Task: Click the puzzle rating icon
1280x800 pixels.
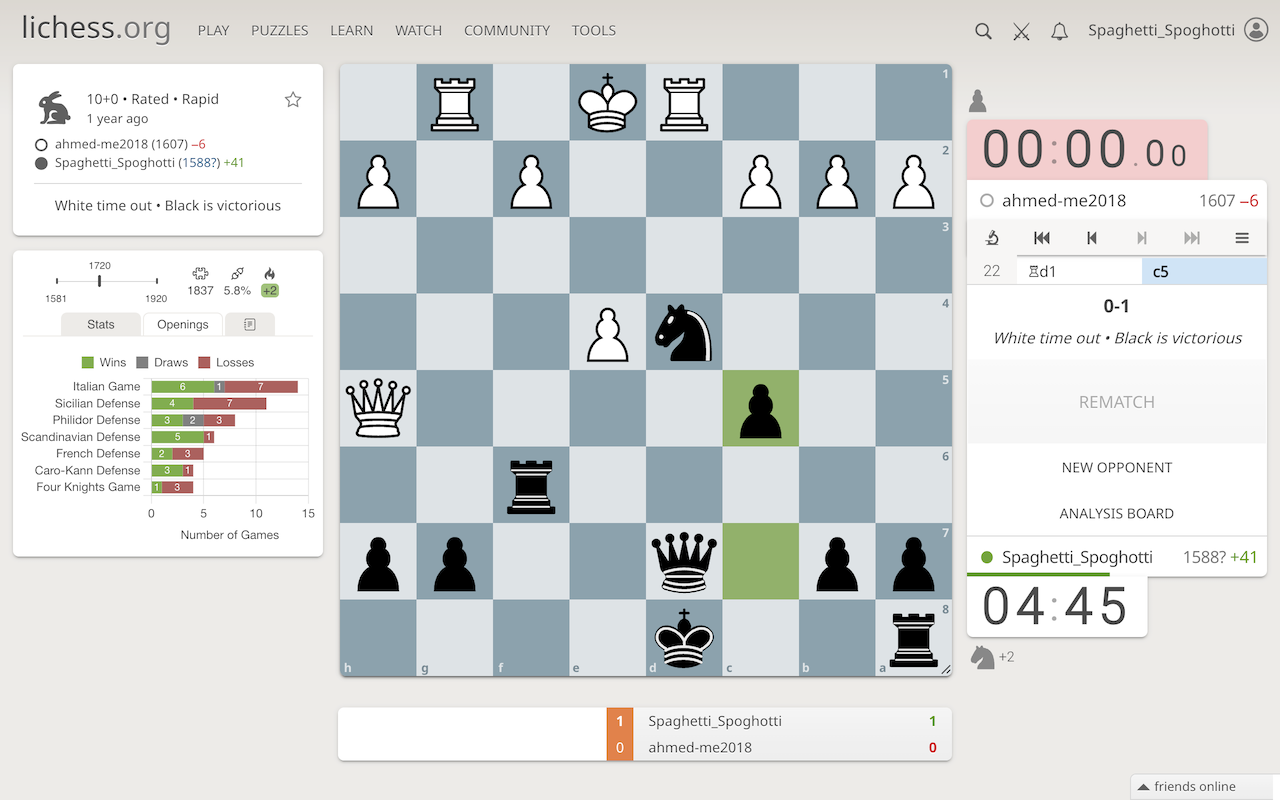Action: tap(200, 273)
